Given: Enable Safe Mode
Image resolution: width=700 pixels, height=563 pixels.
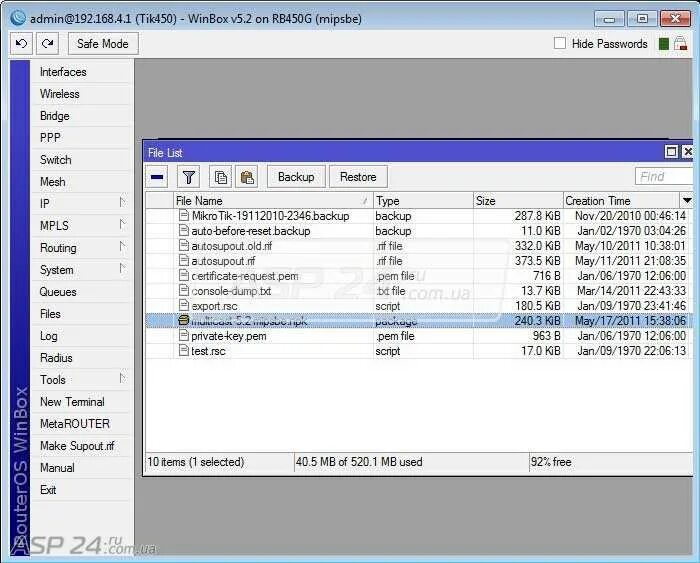Looking at the screenshot, I should pyautogui.click(x=103, y=44).
